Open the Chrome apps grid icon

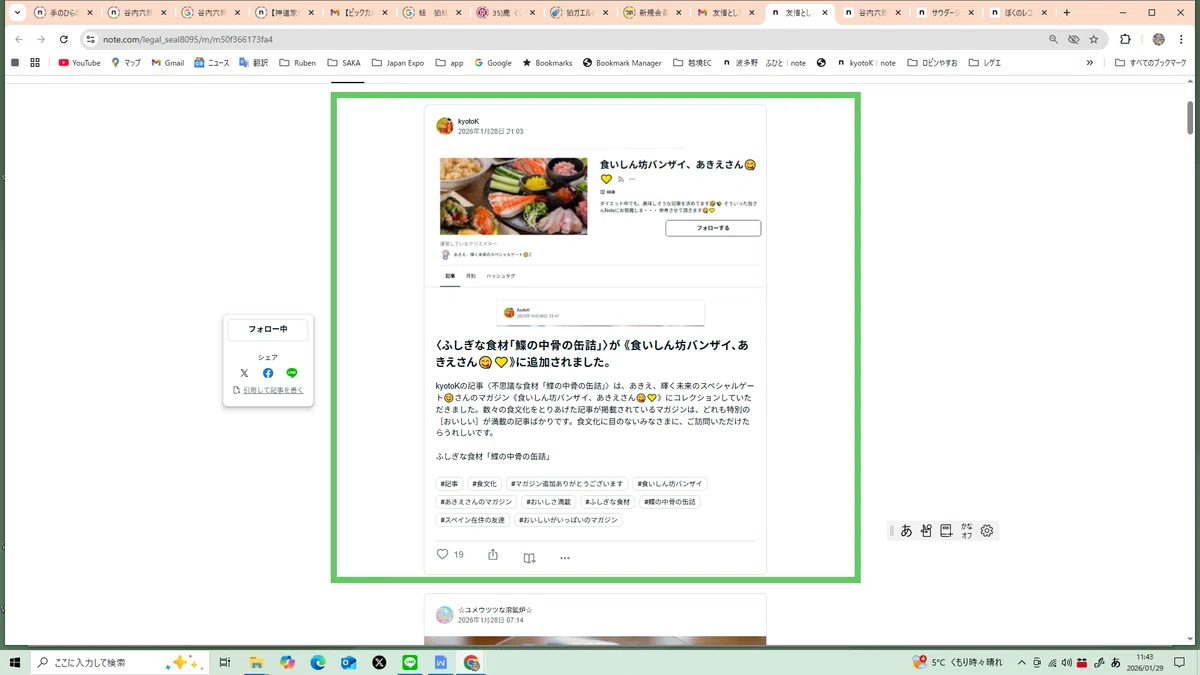35,62
